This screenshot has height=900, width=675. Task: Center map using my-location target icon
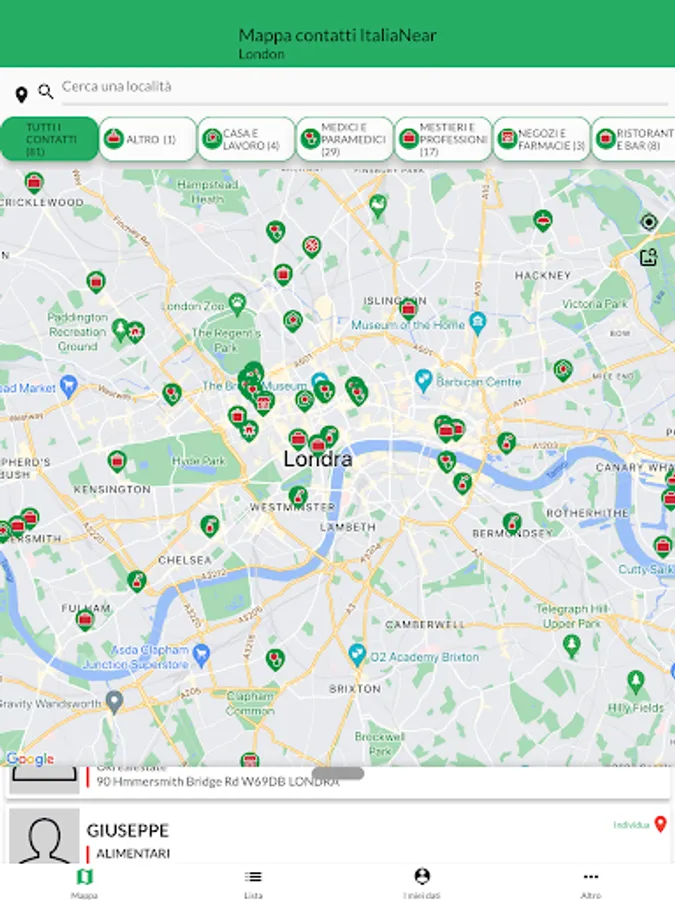[x=649, y=222]
